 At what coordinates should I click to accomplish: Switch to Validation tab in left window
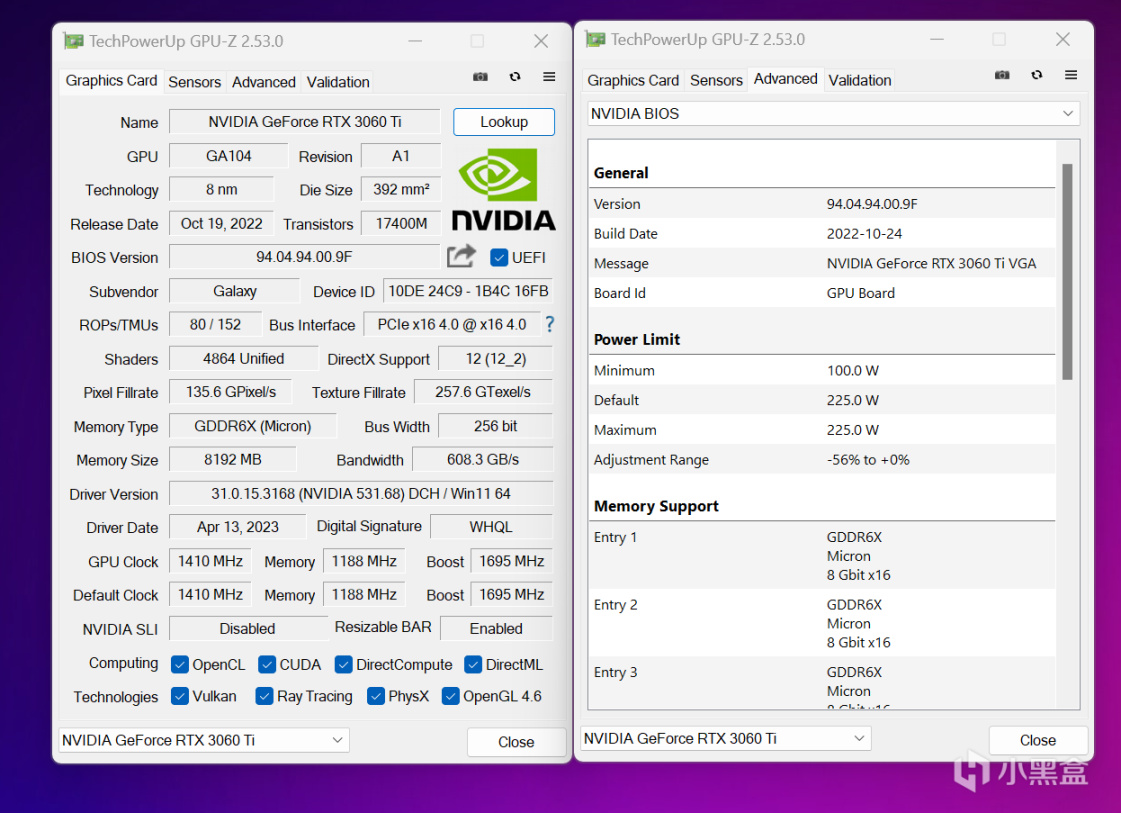coord(338,82)
